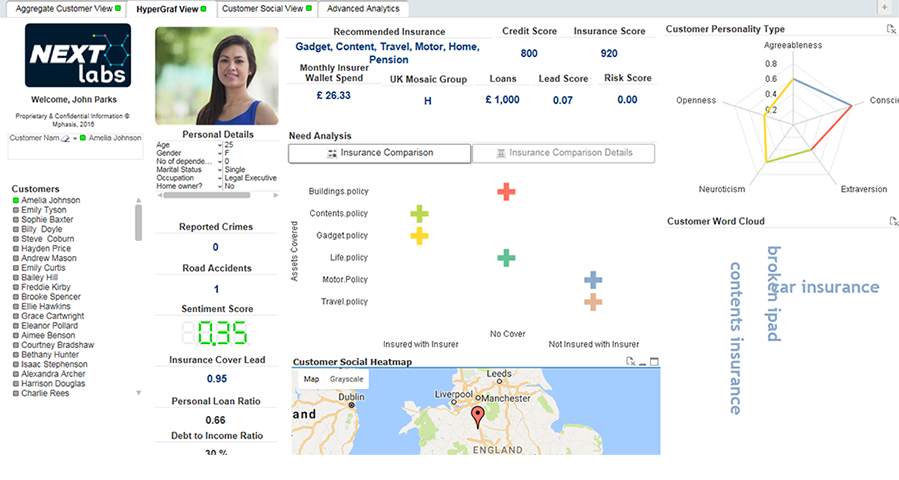Export Customer Word Cloud to Excel
This screenshot has height=480, width=899.
(893, 221)
